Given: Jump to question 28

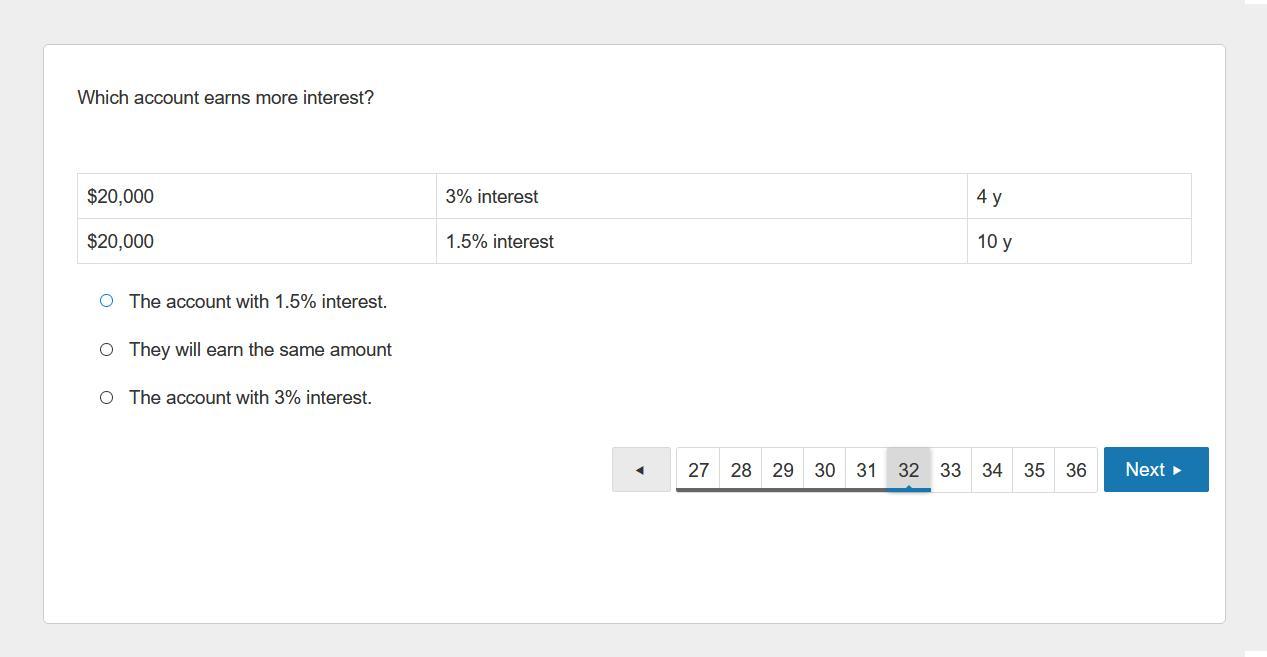Looking at the screenshot, I should [x=740, y=469].
